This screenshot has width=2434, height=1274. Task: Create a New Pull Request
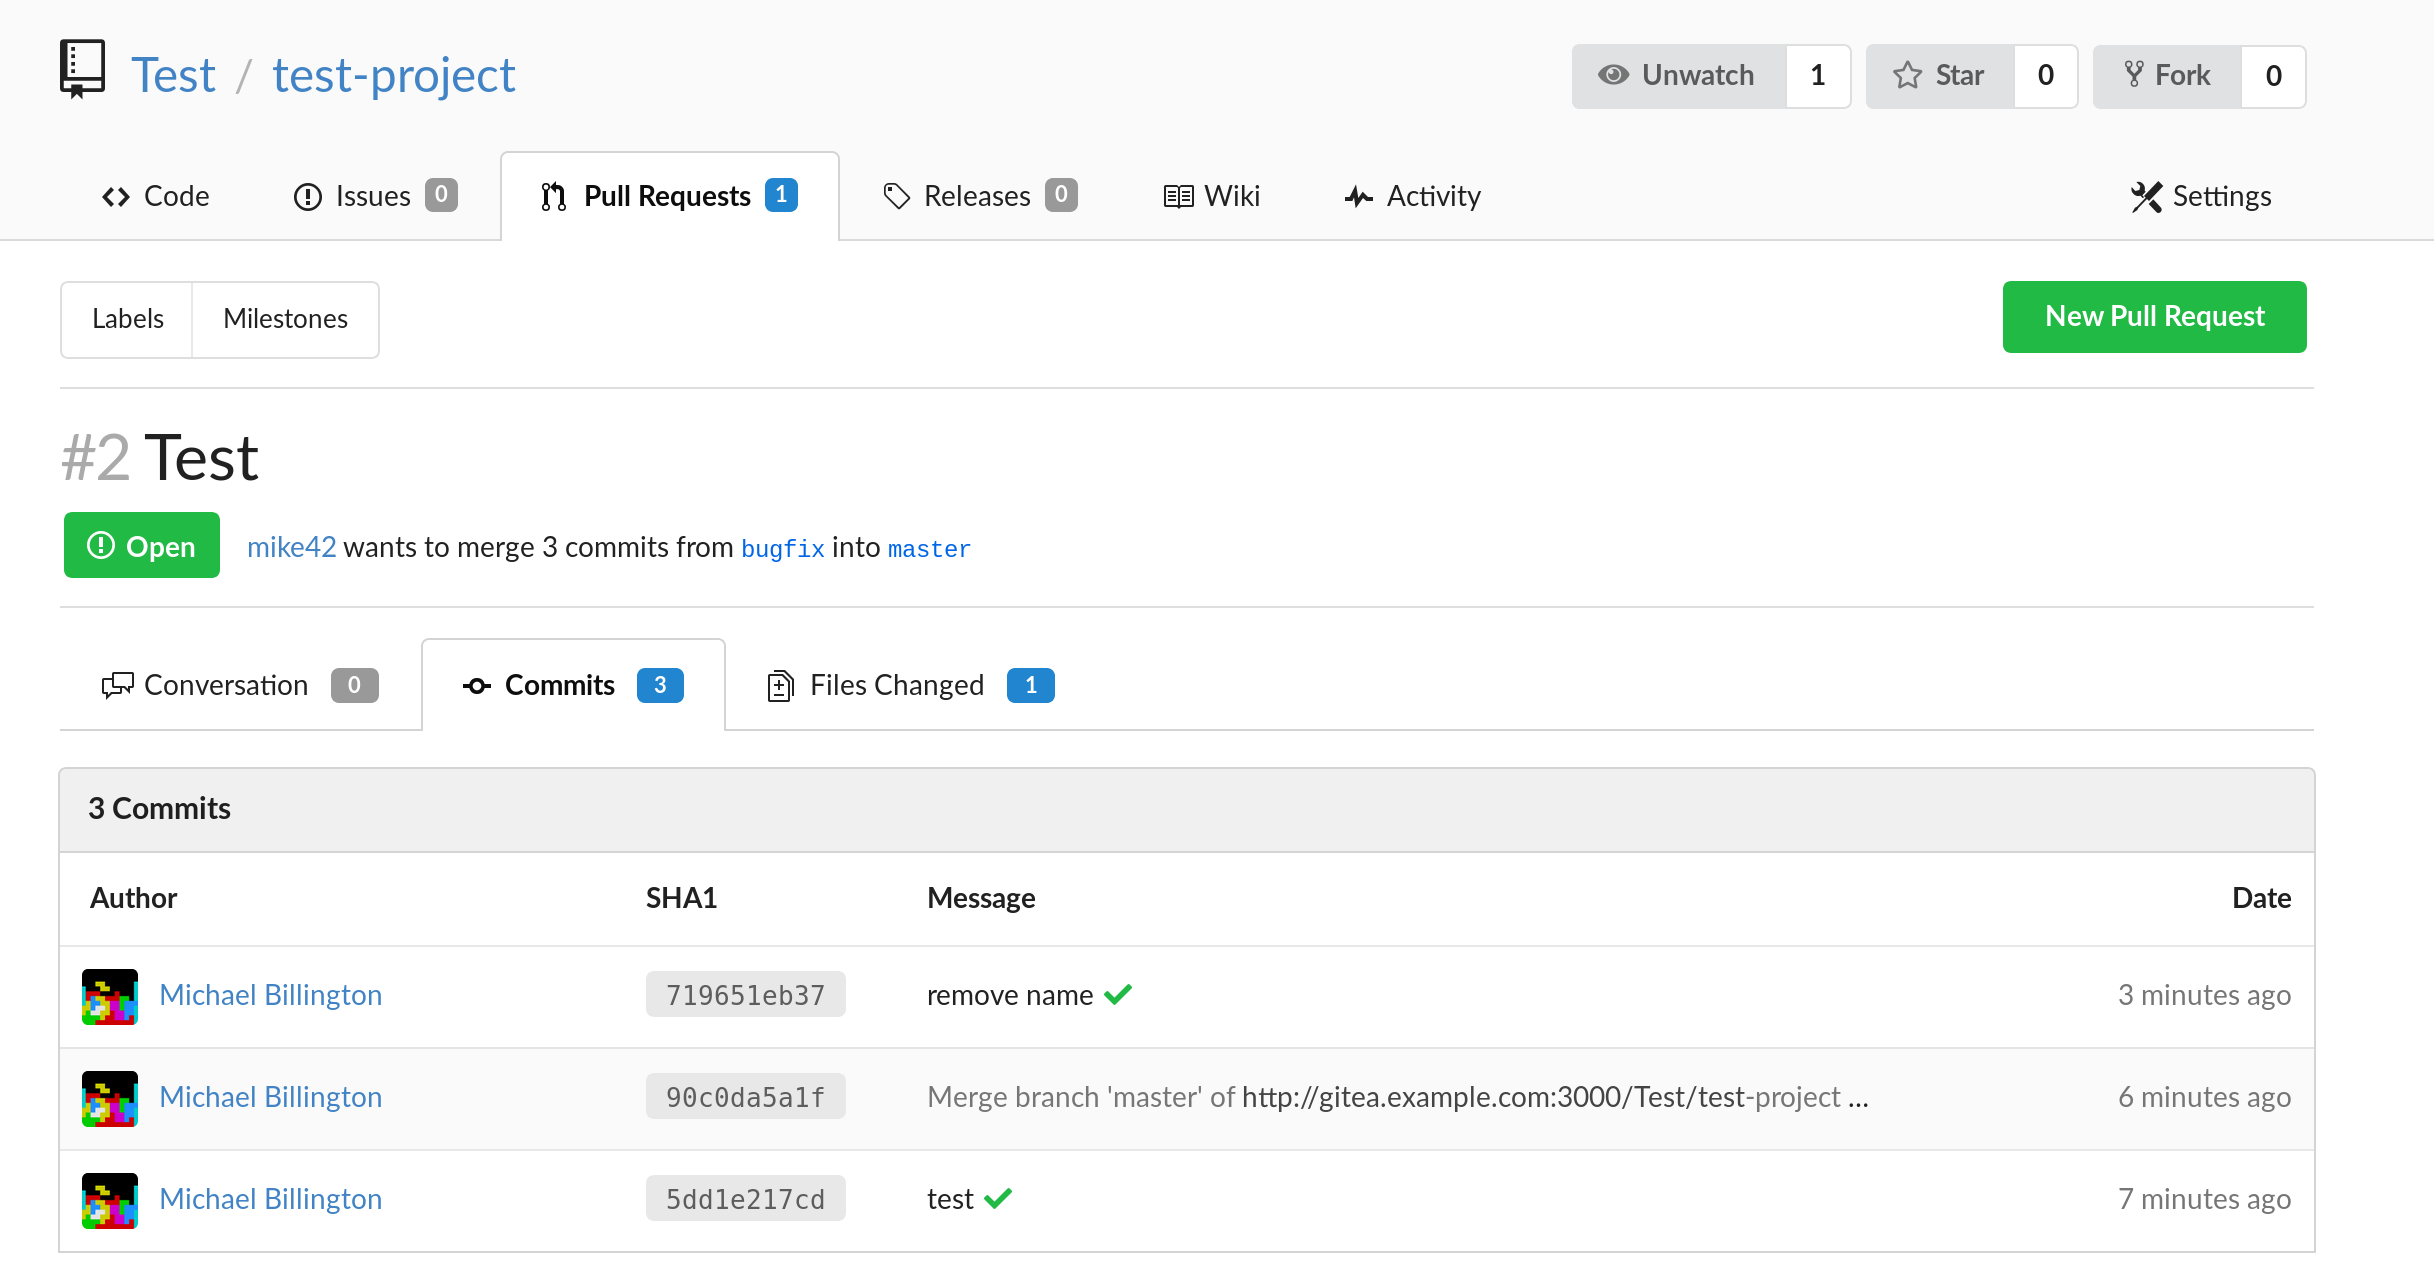click(2154, 317)
